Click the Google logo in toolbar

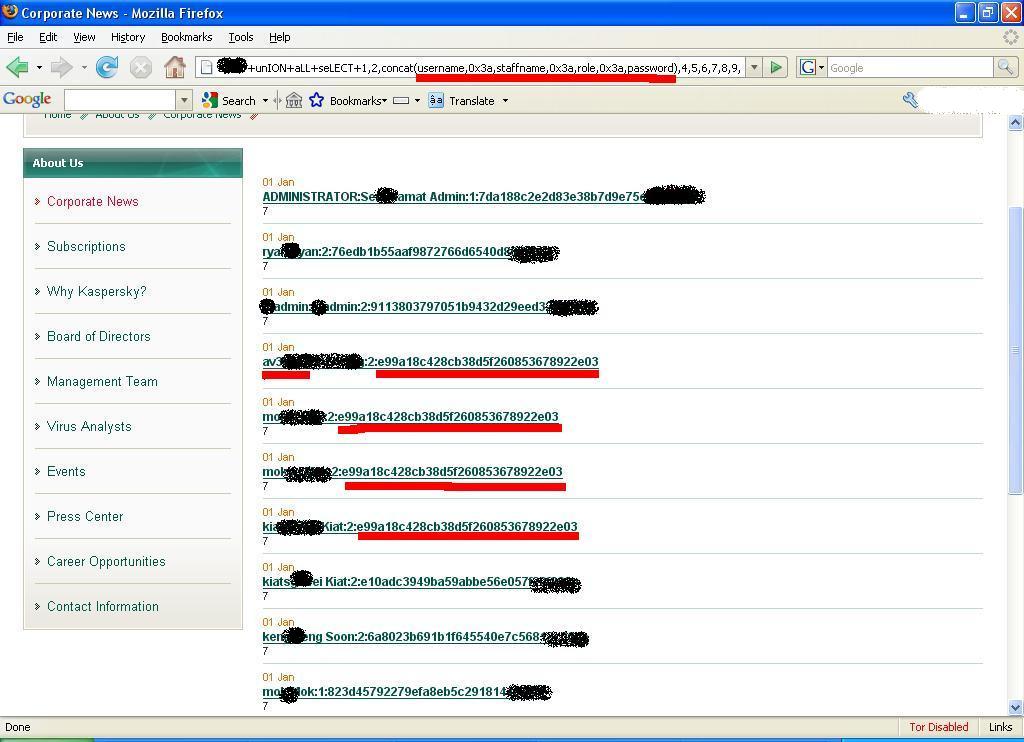[x=27, y=99]
